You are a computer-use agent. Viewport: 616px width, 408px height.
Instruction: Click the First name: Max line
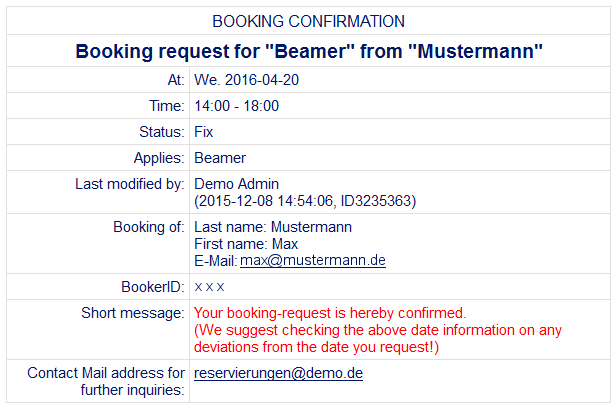[x=246, y=244]
